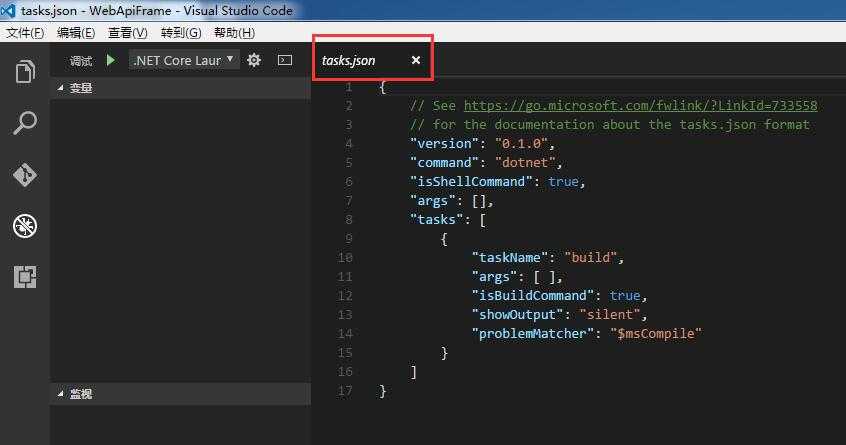Open the Extensions view

(25, 277)
